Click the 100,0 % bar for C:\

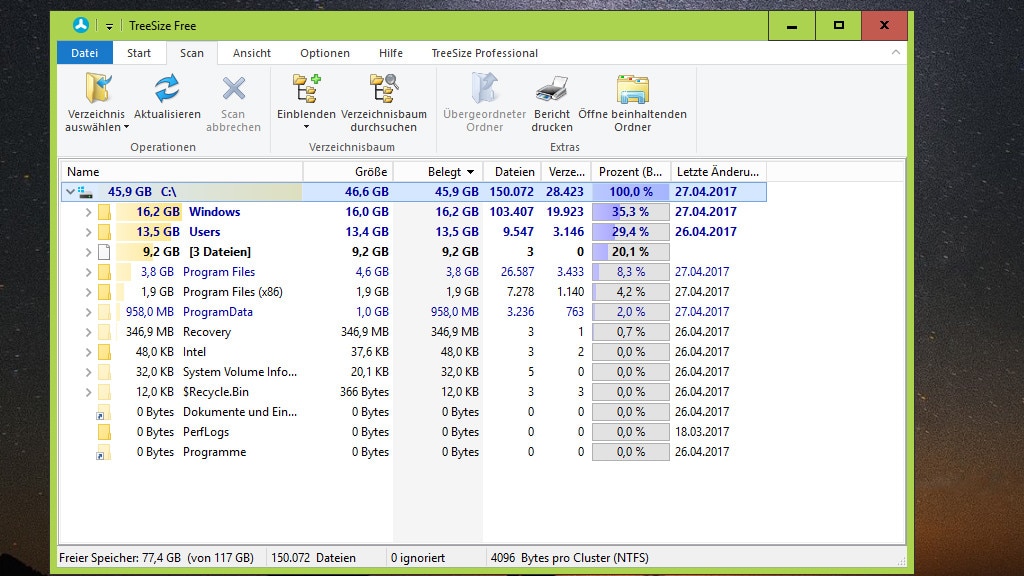click(631, 192)
